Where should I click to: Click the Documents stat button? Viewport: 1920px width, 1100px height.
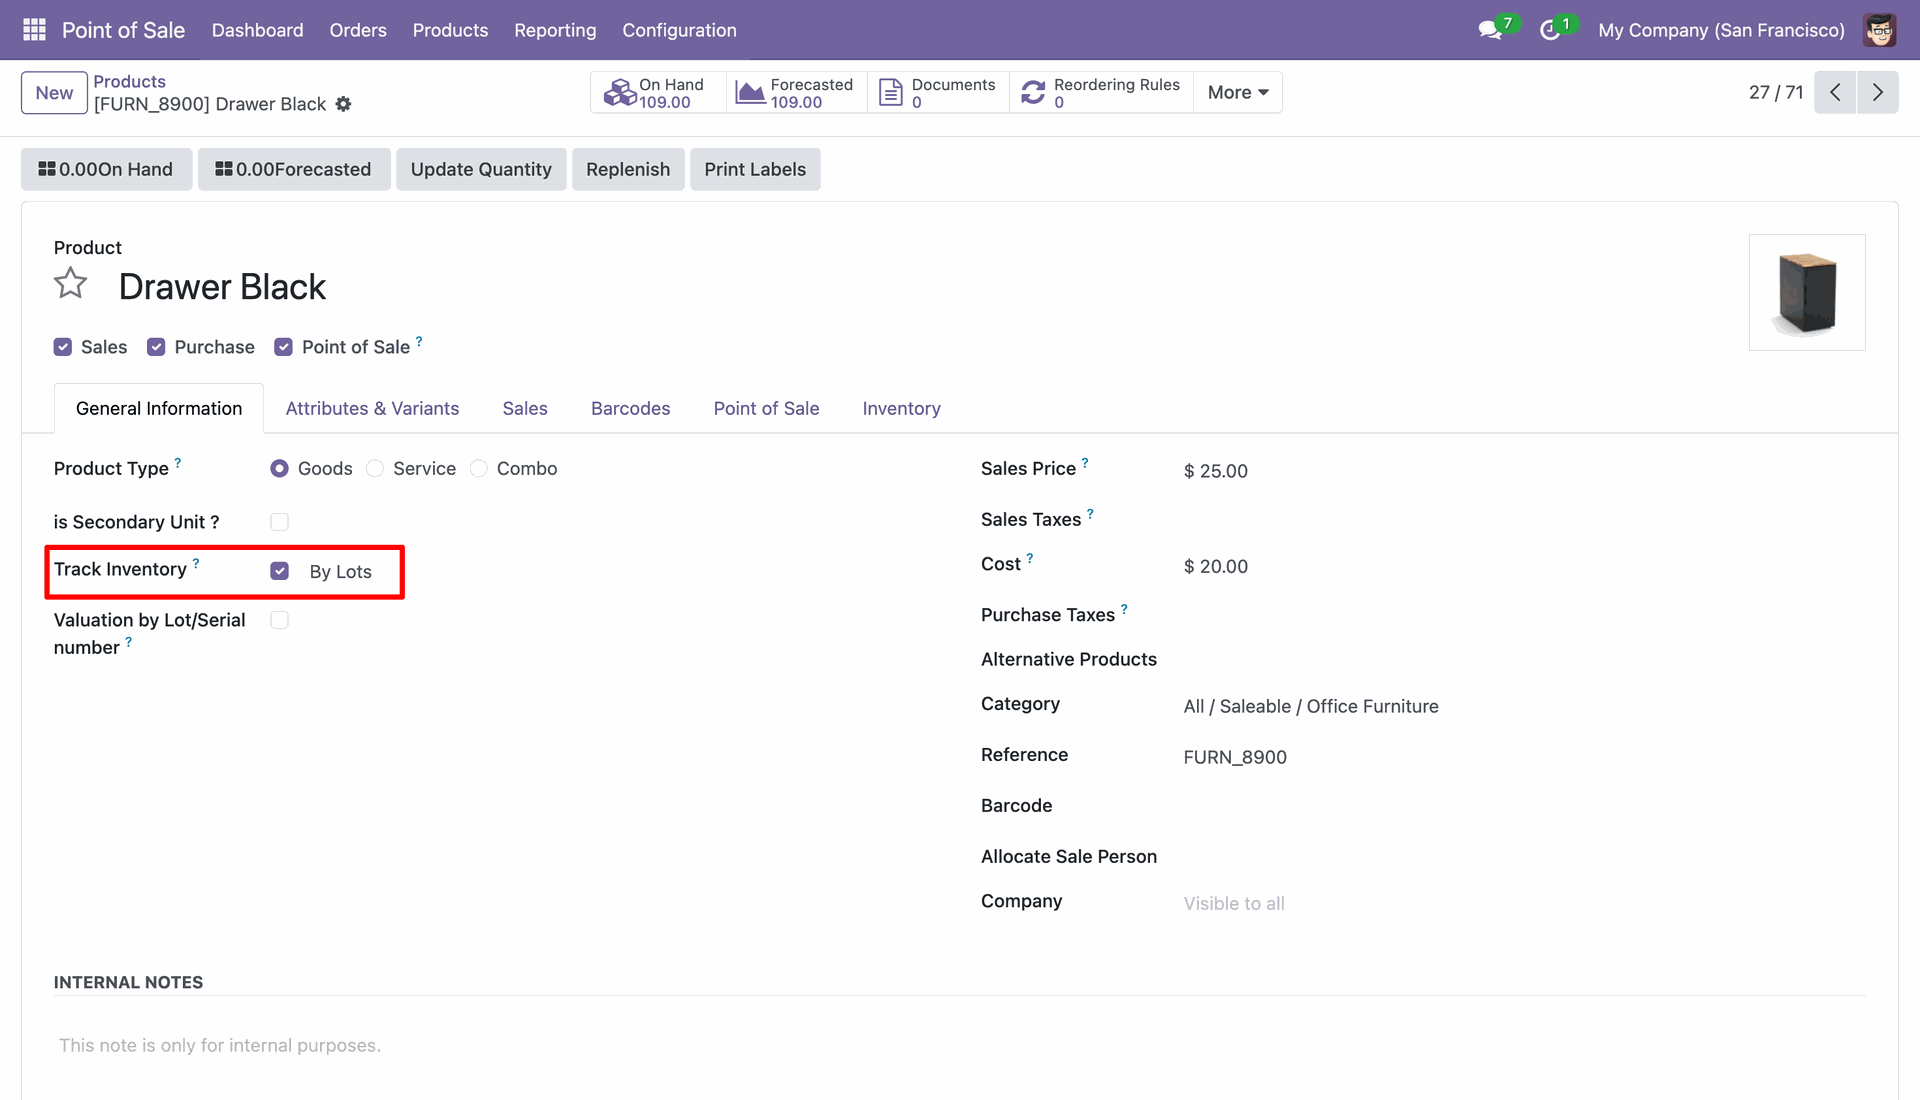coord(938,93)
